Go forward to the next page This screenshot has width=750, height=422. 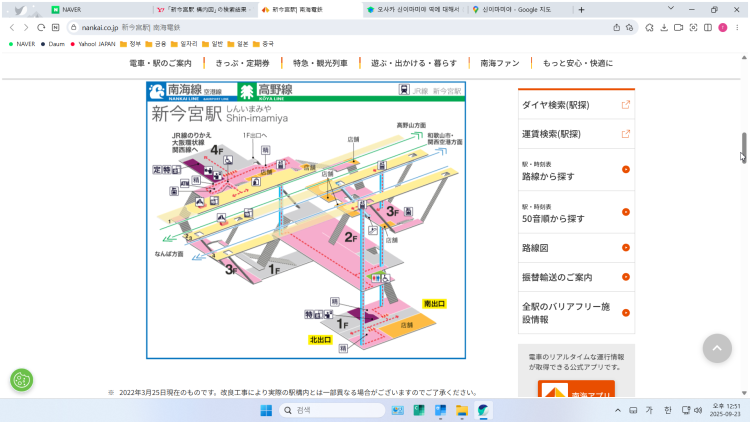tap(26, 27)
